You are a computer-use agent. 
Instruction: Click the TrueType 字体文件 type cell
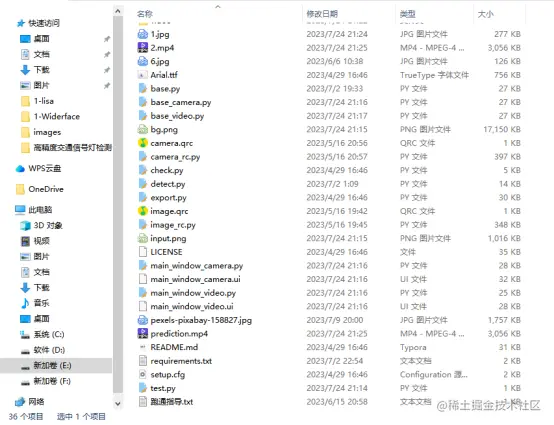(x=434, y=75)
